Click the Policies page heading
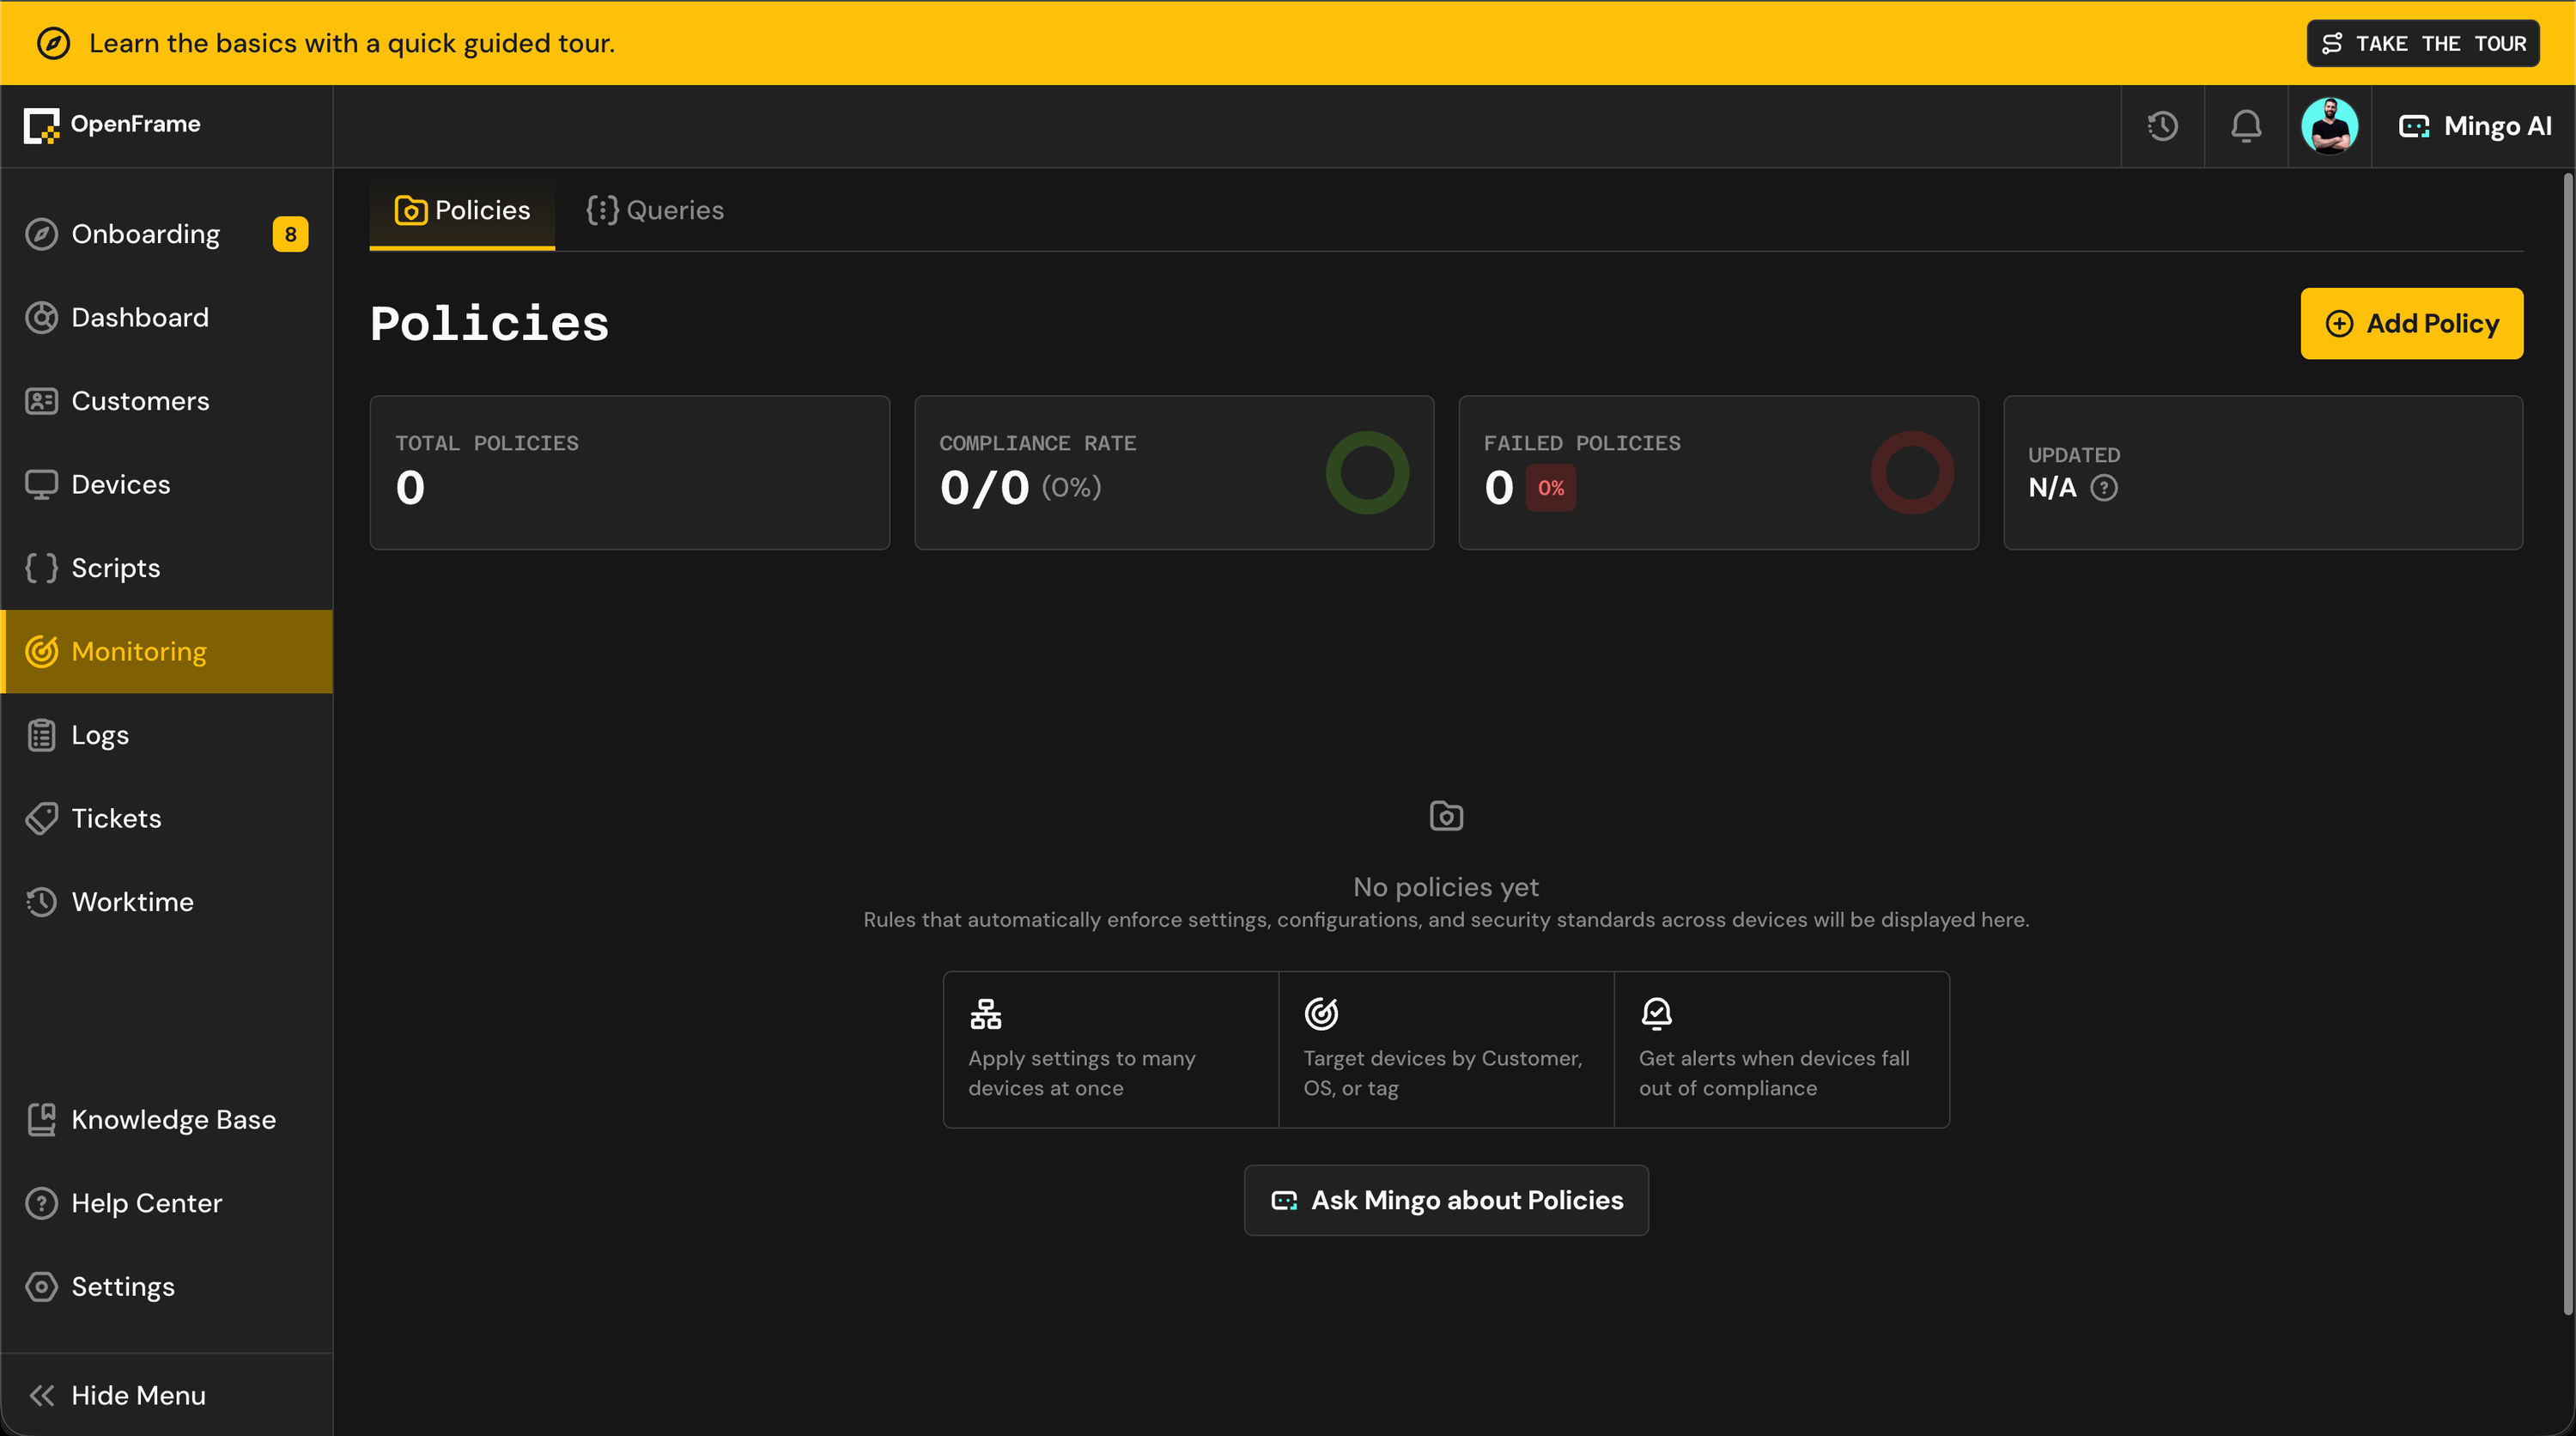This screenshot has width=2576, height=1436. [489, 324]
